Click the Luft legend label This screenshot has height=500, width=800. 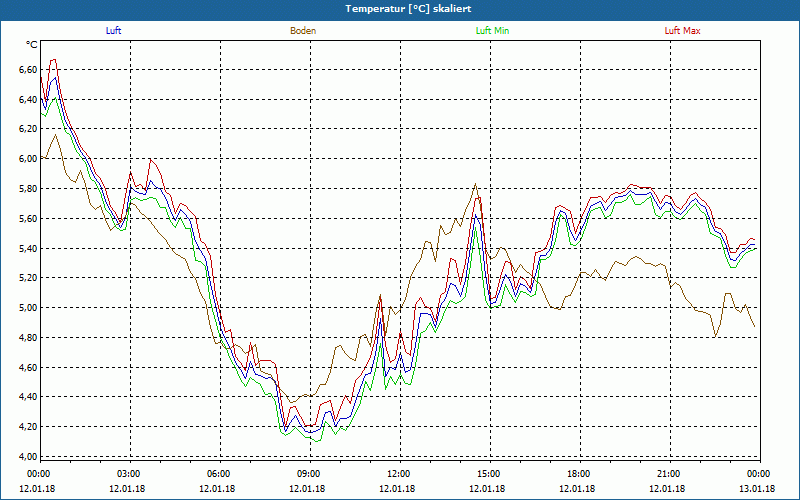click(113, 31)
